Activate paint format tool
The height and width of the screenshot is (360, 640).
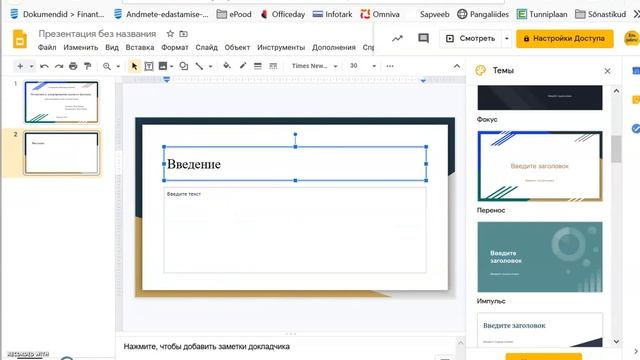click(x=87, y=66)
